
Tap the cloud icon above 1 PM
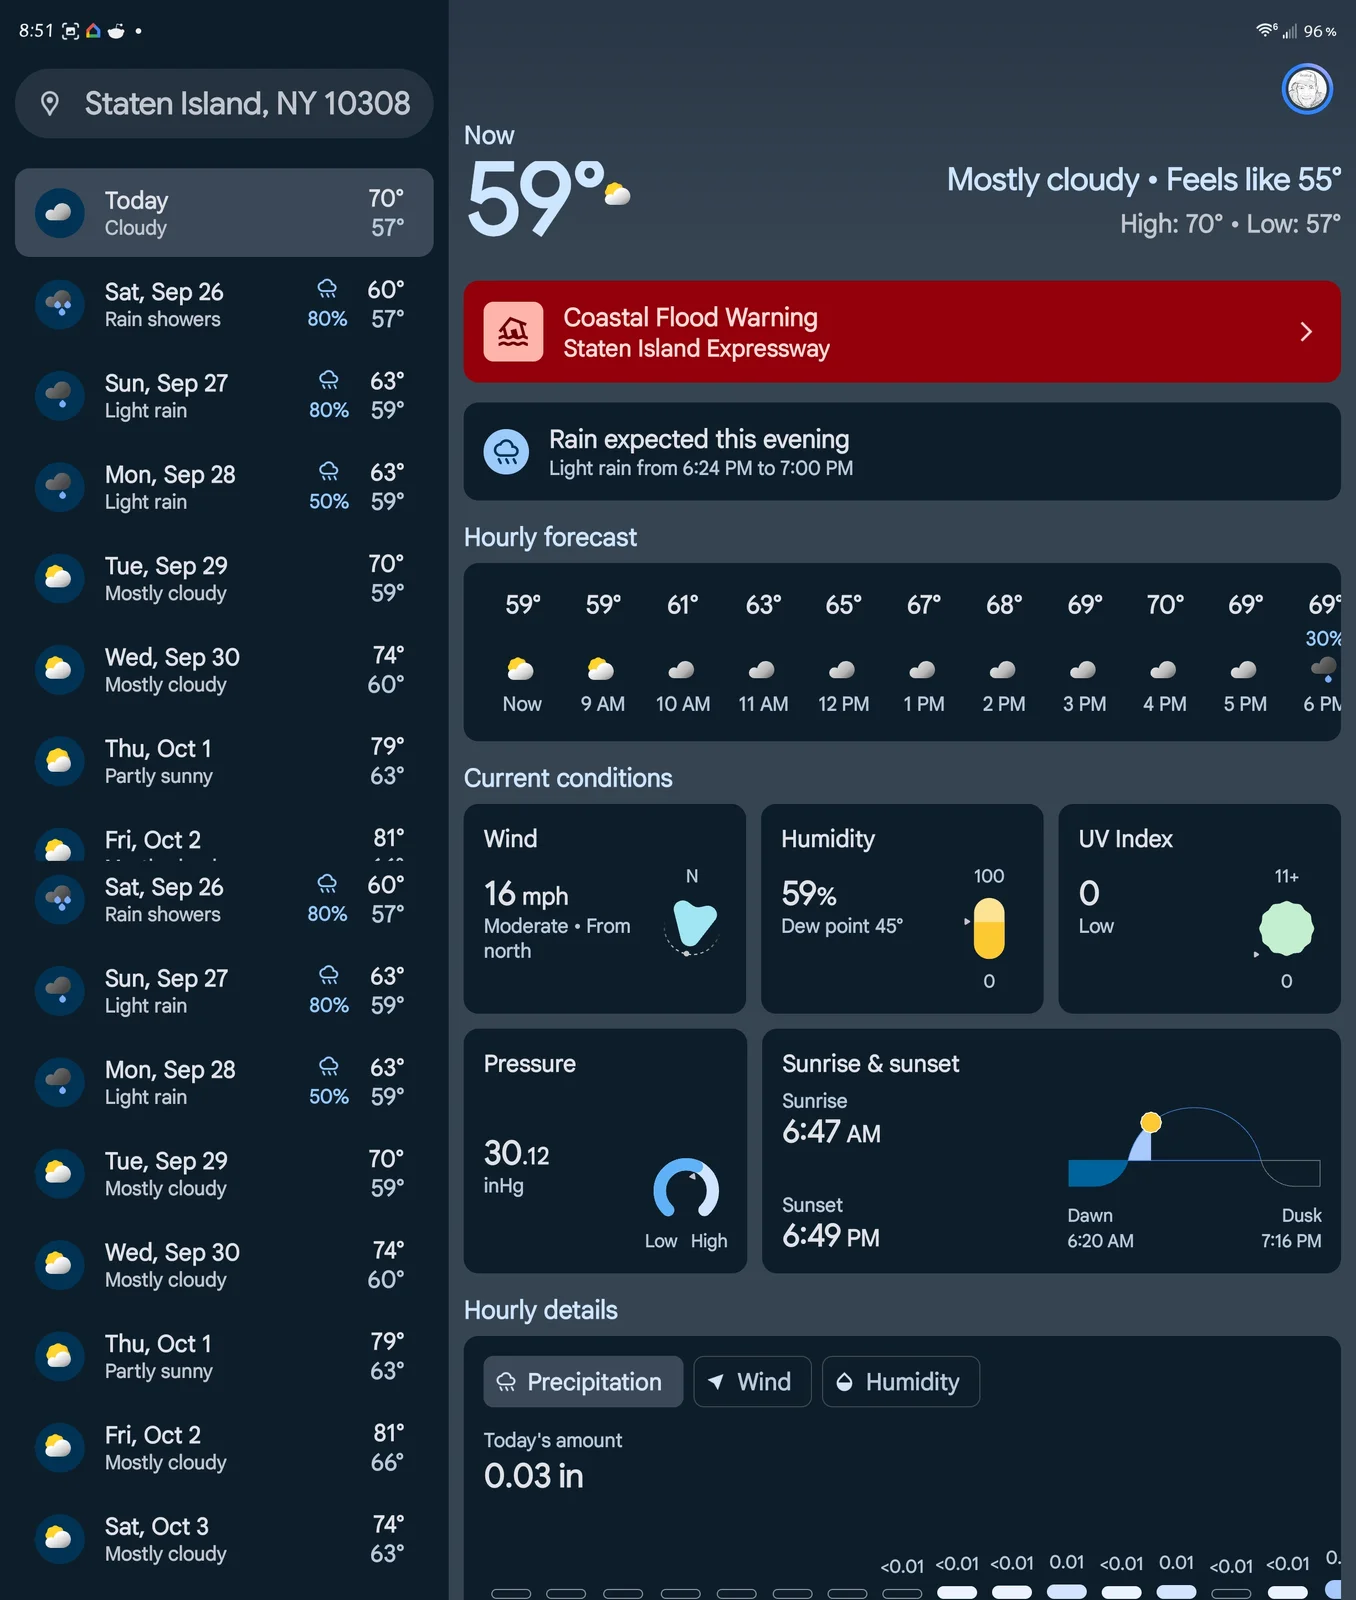click(x=923, y=670)
